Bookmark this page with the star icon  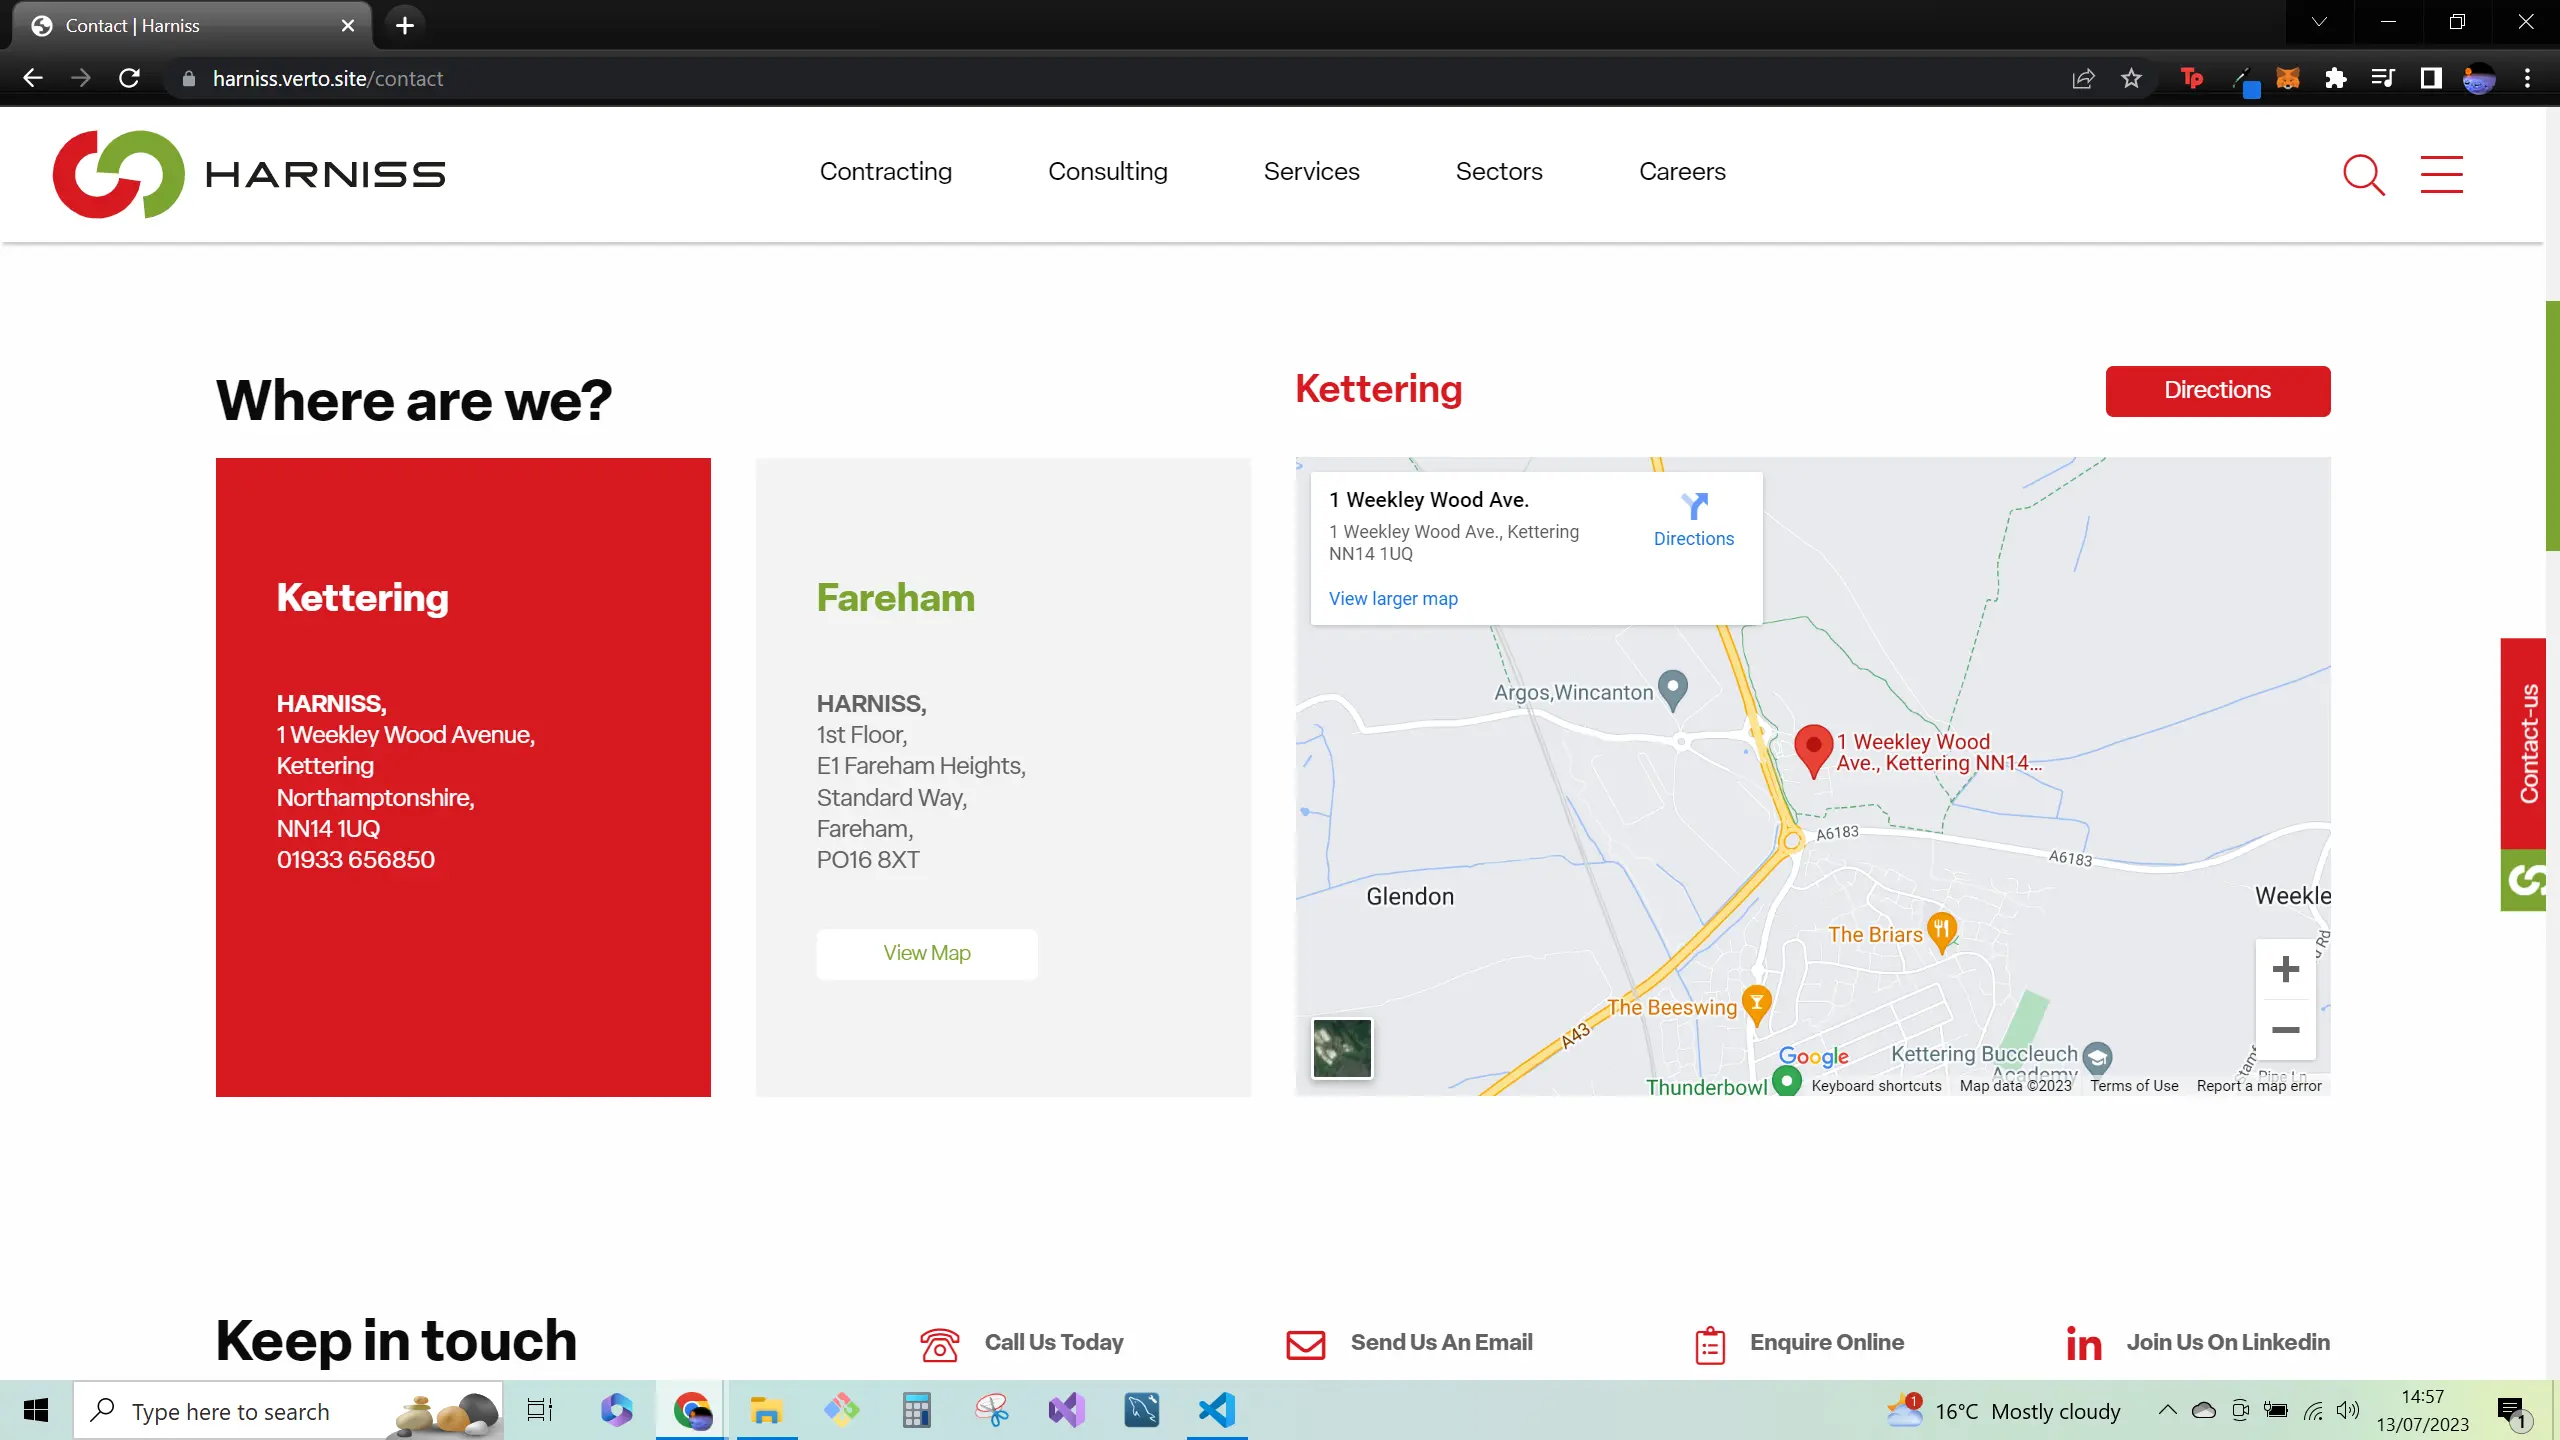(2131, 78)
